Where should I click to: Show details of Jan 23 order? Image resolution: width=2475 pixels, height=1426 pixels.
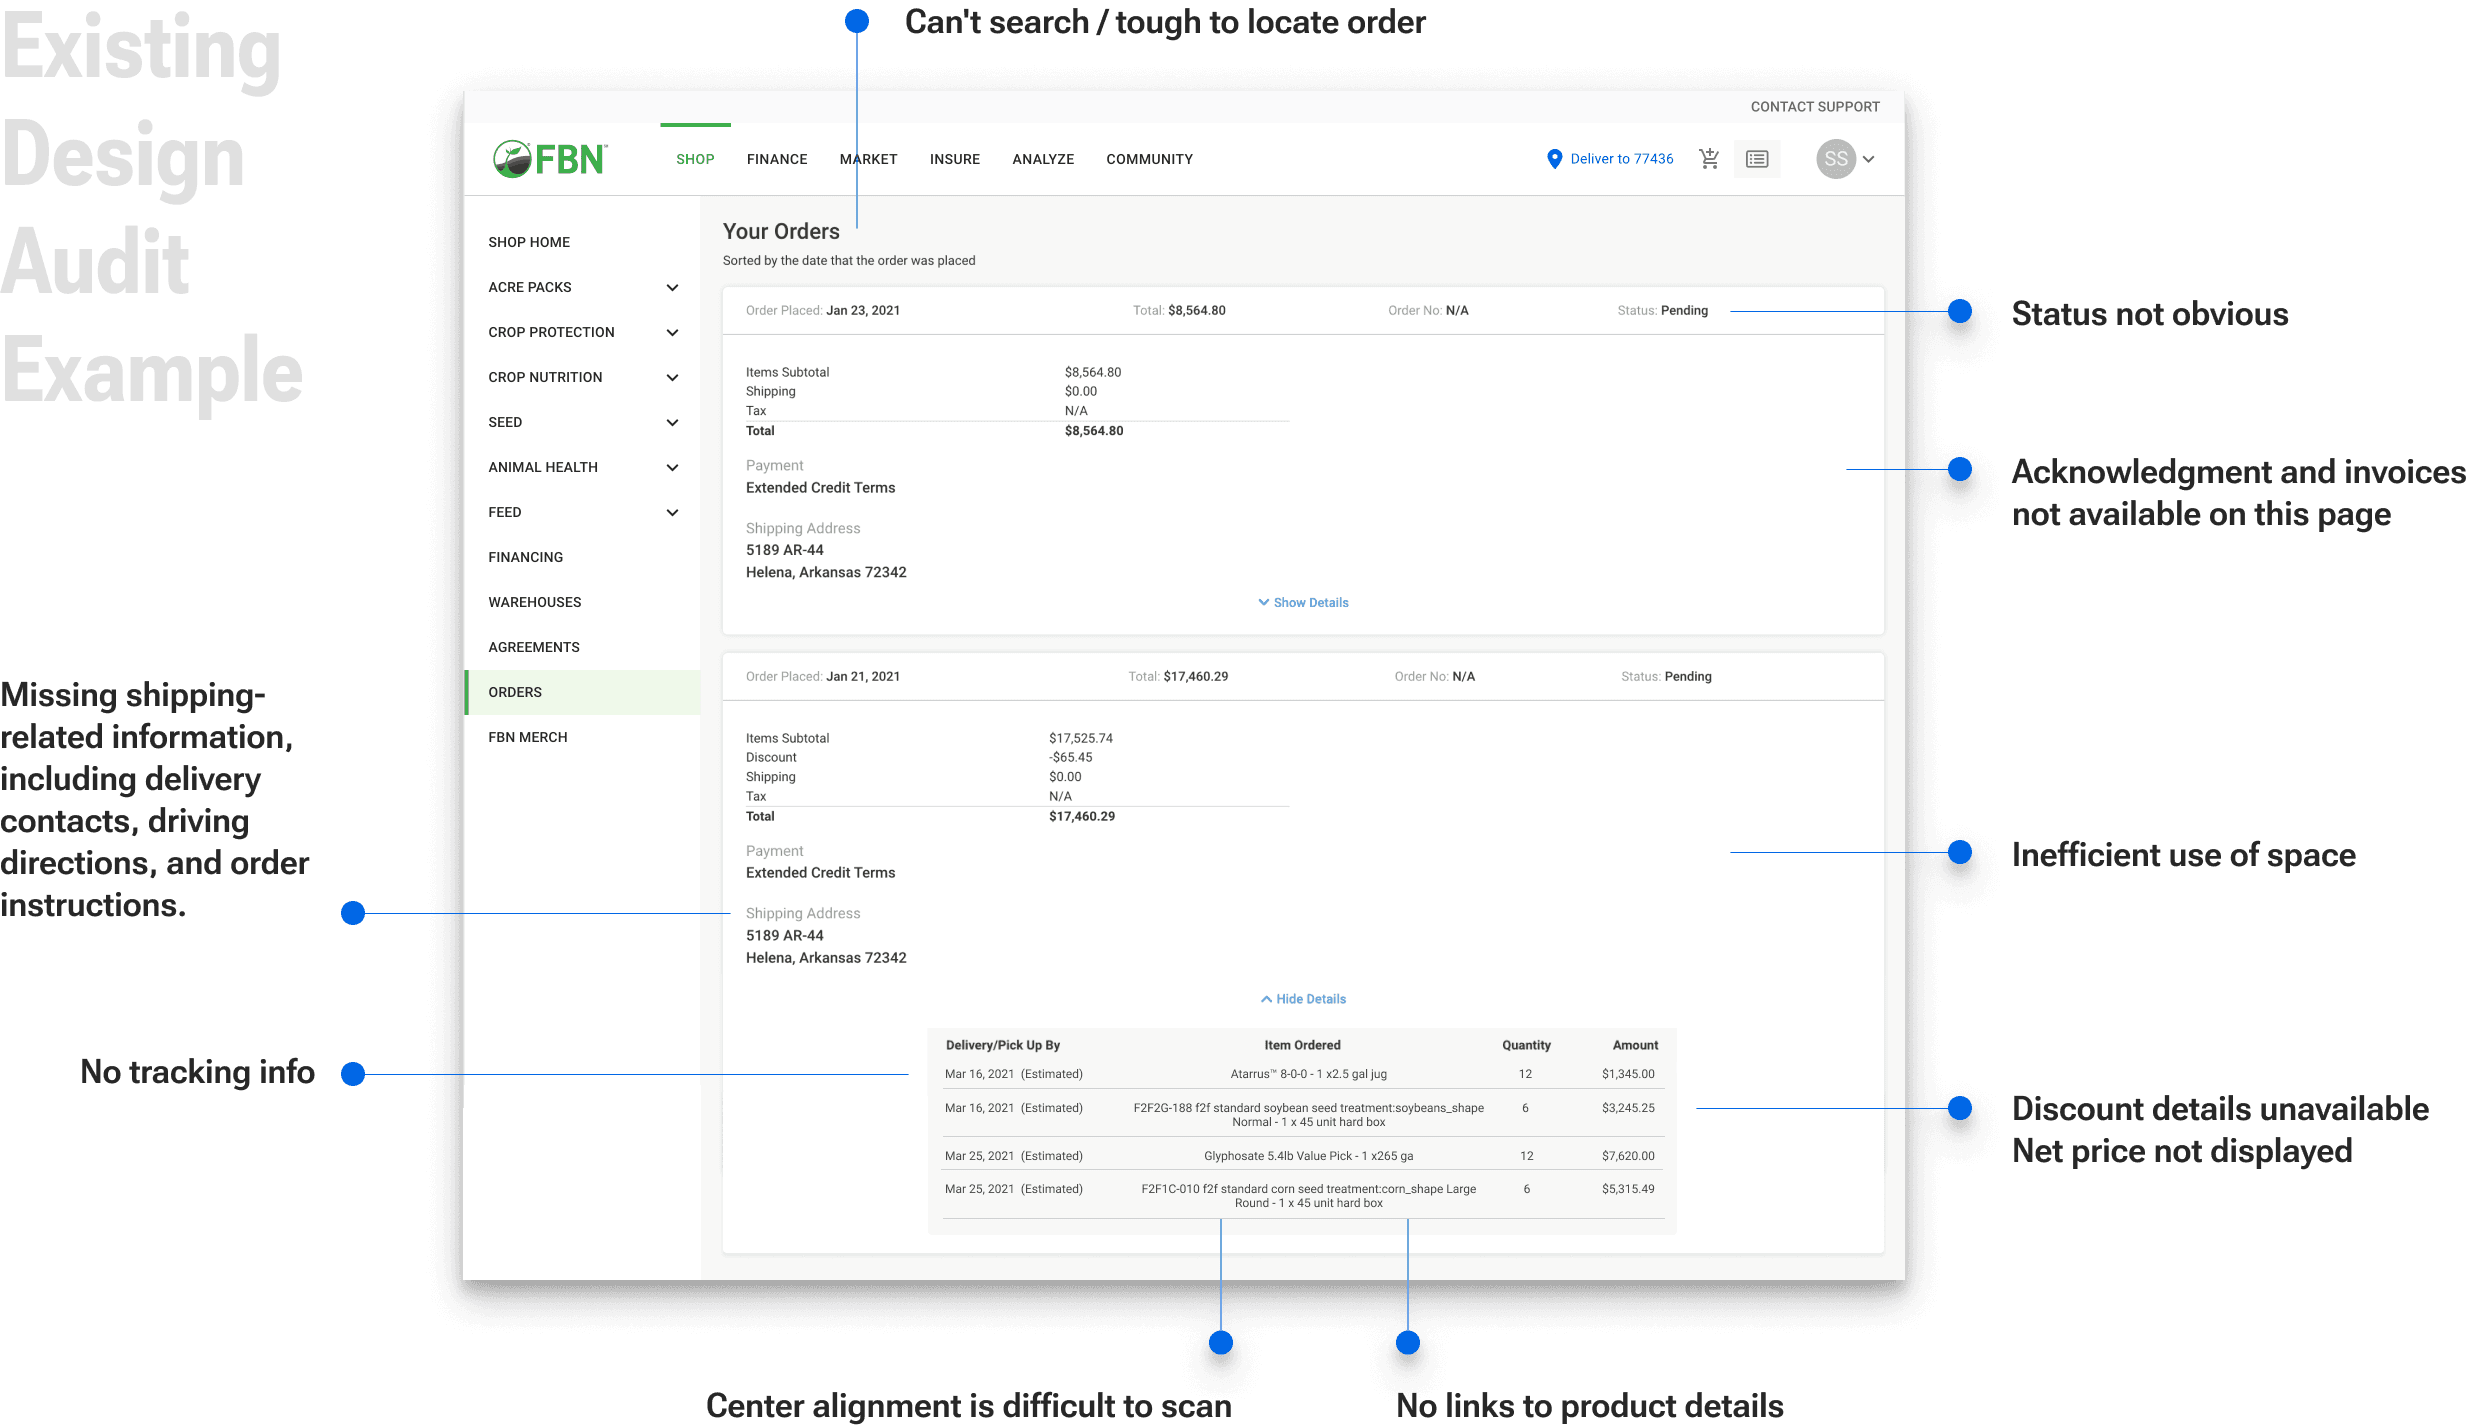[x=1303, y=603]
